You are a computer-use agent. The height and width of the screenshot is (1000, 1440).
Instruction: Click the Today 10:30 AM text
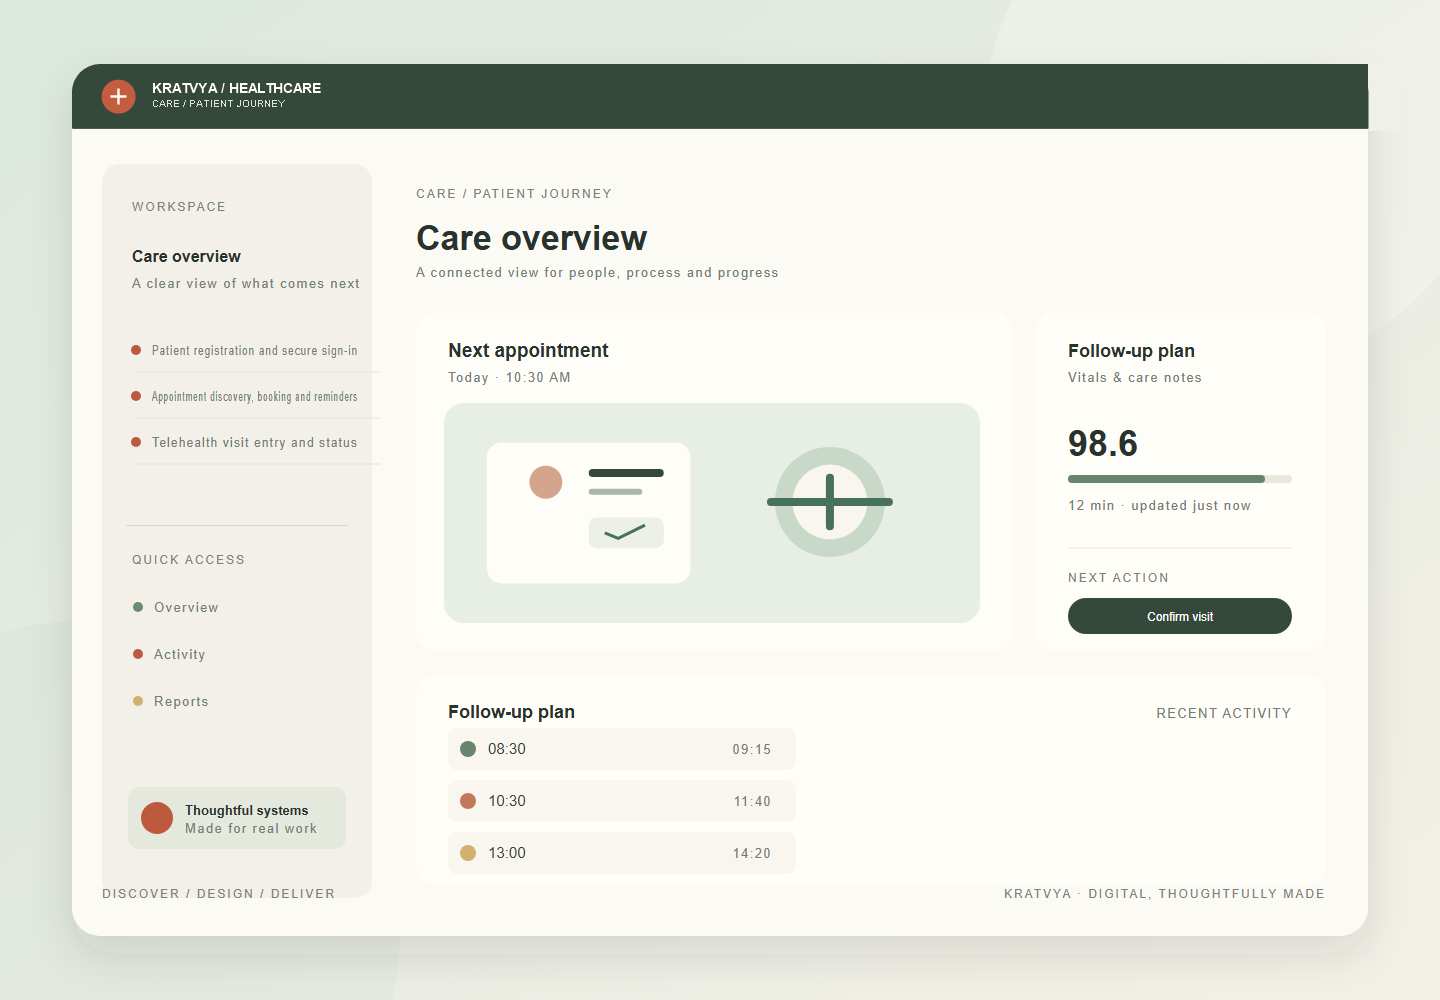(x=509, y=377)
